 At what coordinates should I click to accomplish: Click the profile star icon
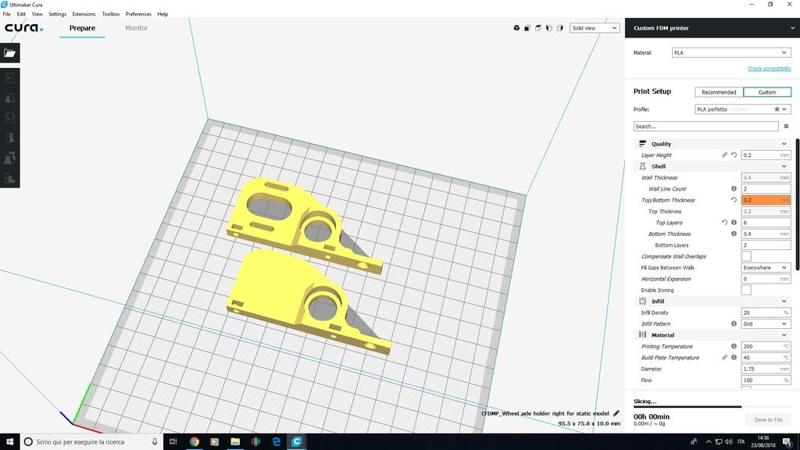click(777, 109)
